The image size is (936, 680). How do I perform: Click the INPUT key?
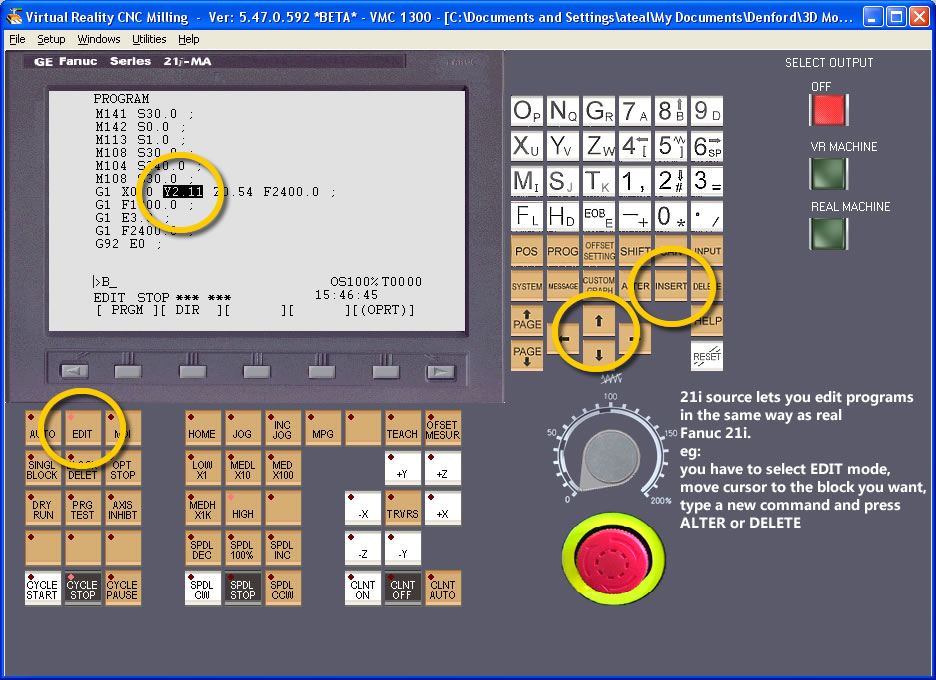(707, 251)
